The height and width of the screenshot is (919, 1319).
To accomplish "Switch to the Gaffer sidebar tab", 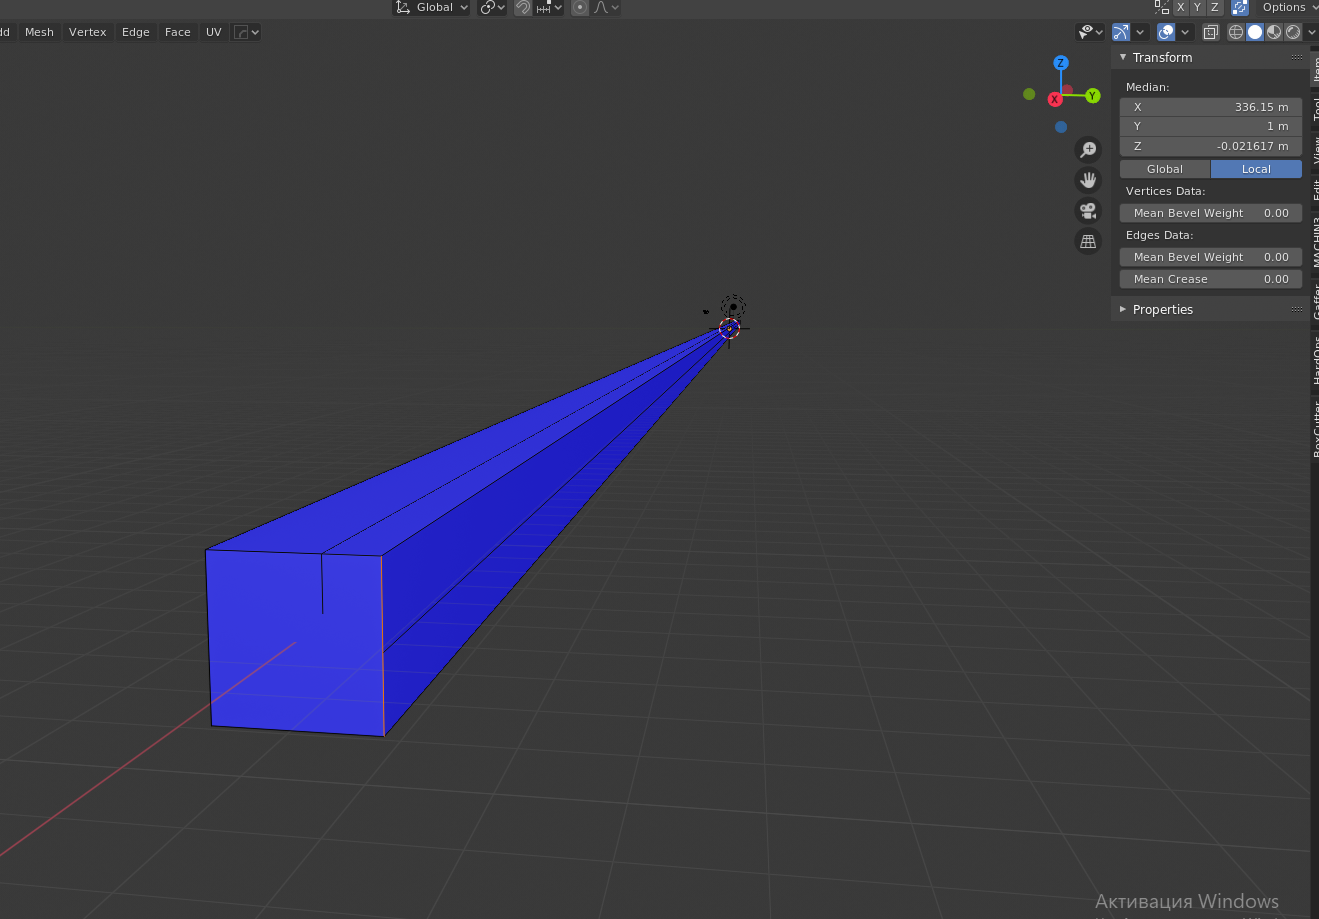I will 1315,300.
